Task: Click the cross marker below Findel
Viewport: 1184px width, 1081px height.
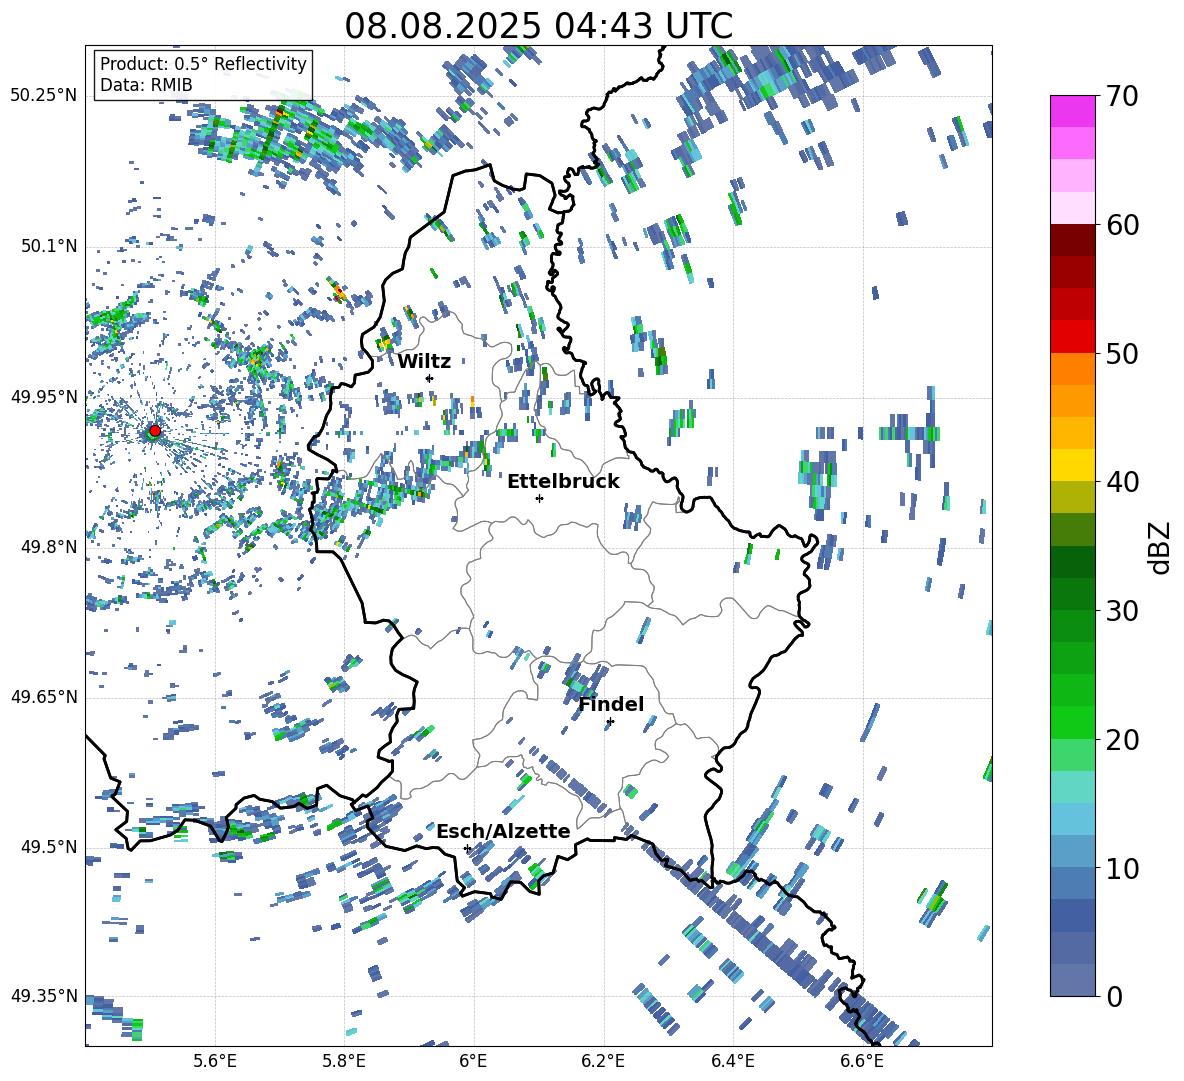Action: [610, 722]
